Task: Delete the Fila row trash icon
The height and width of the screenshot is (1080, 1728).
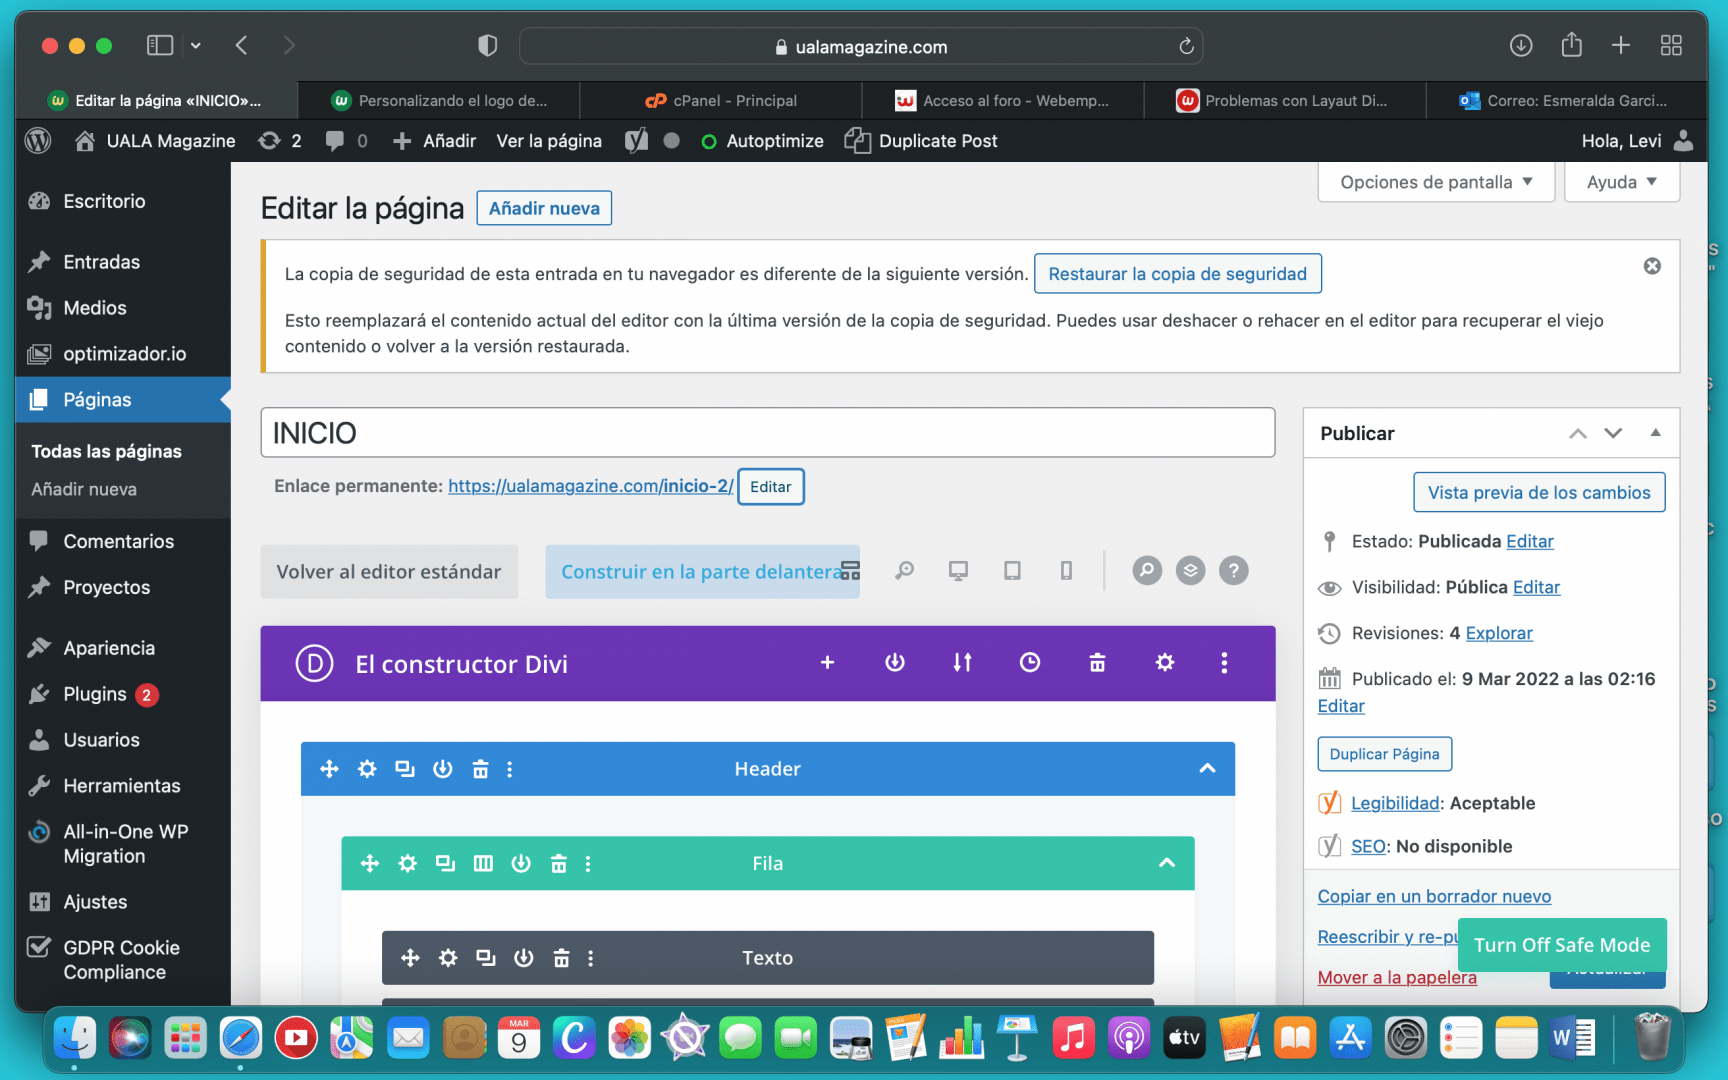Action: (559, 863)
